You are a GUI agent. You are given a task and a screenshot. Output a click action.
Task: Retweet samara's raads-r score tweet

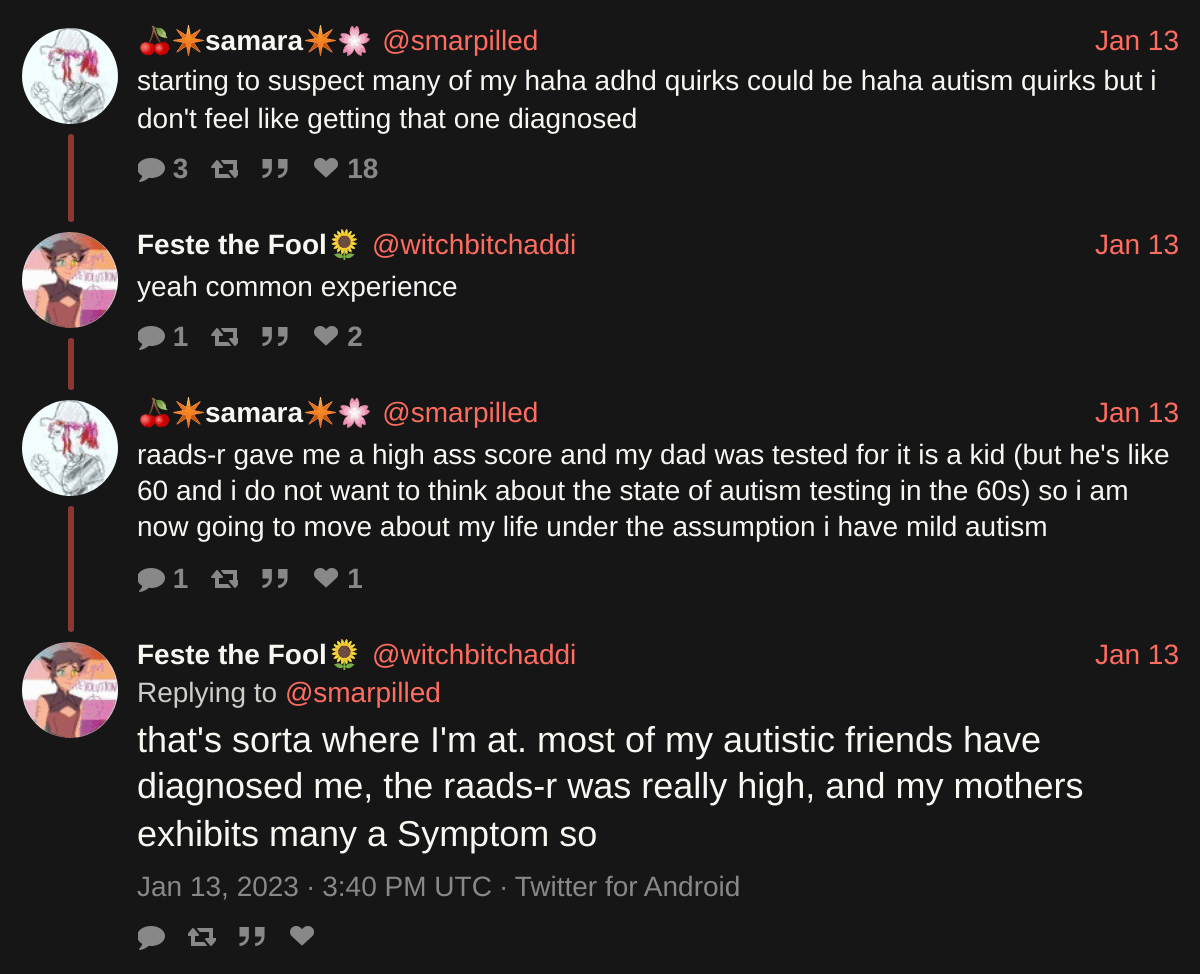click(225, 579)
